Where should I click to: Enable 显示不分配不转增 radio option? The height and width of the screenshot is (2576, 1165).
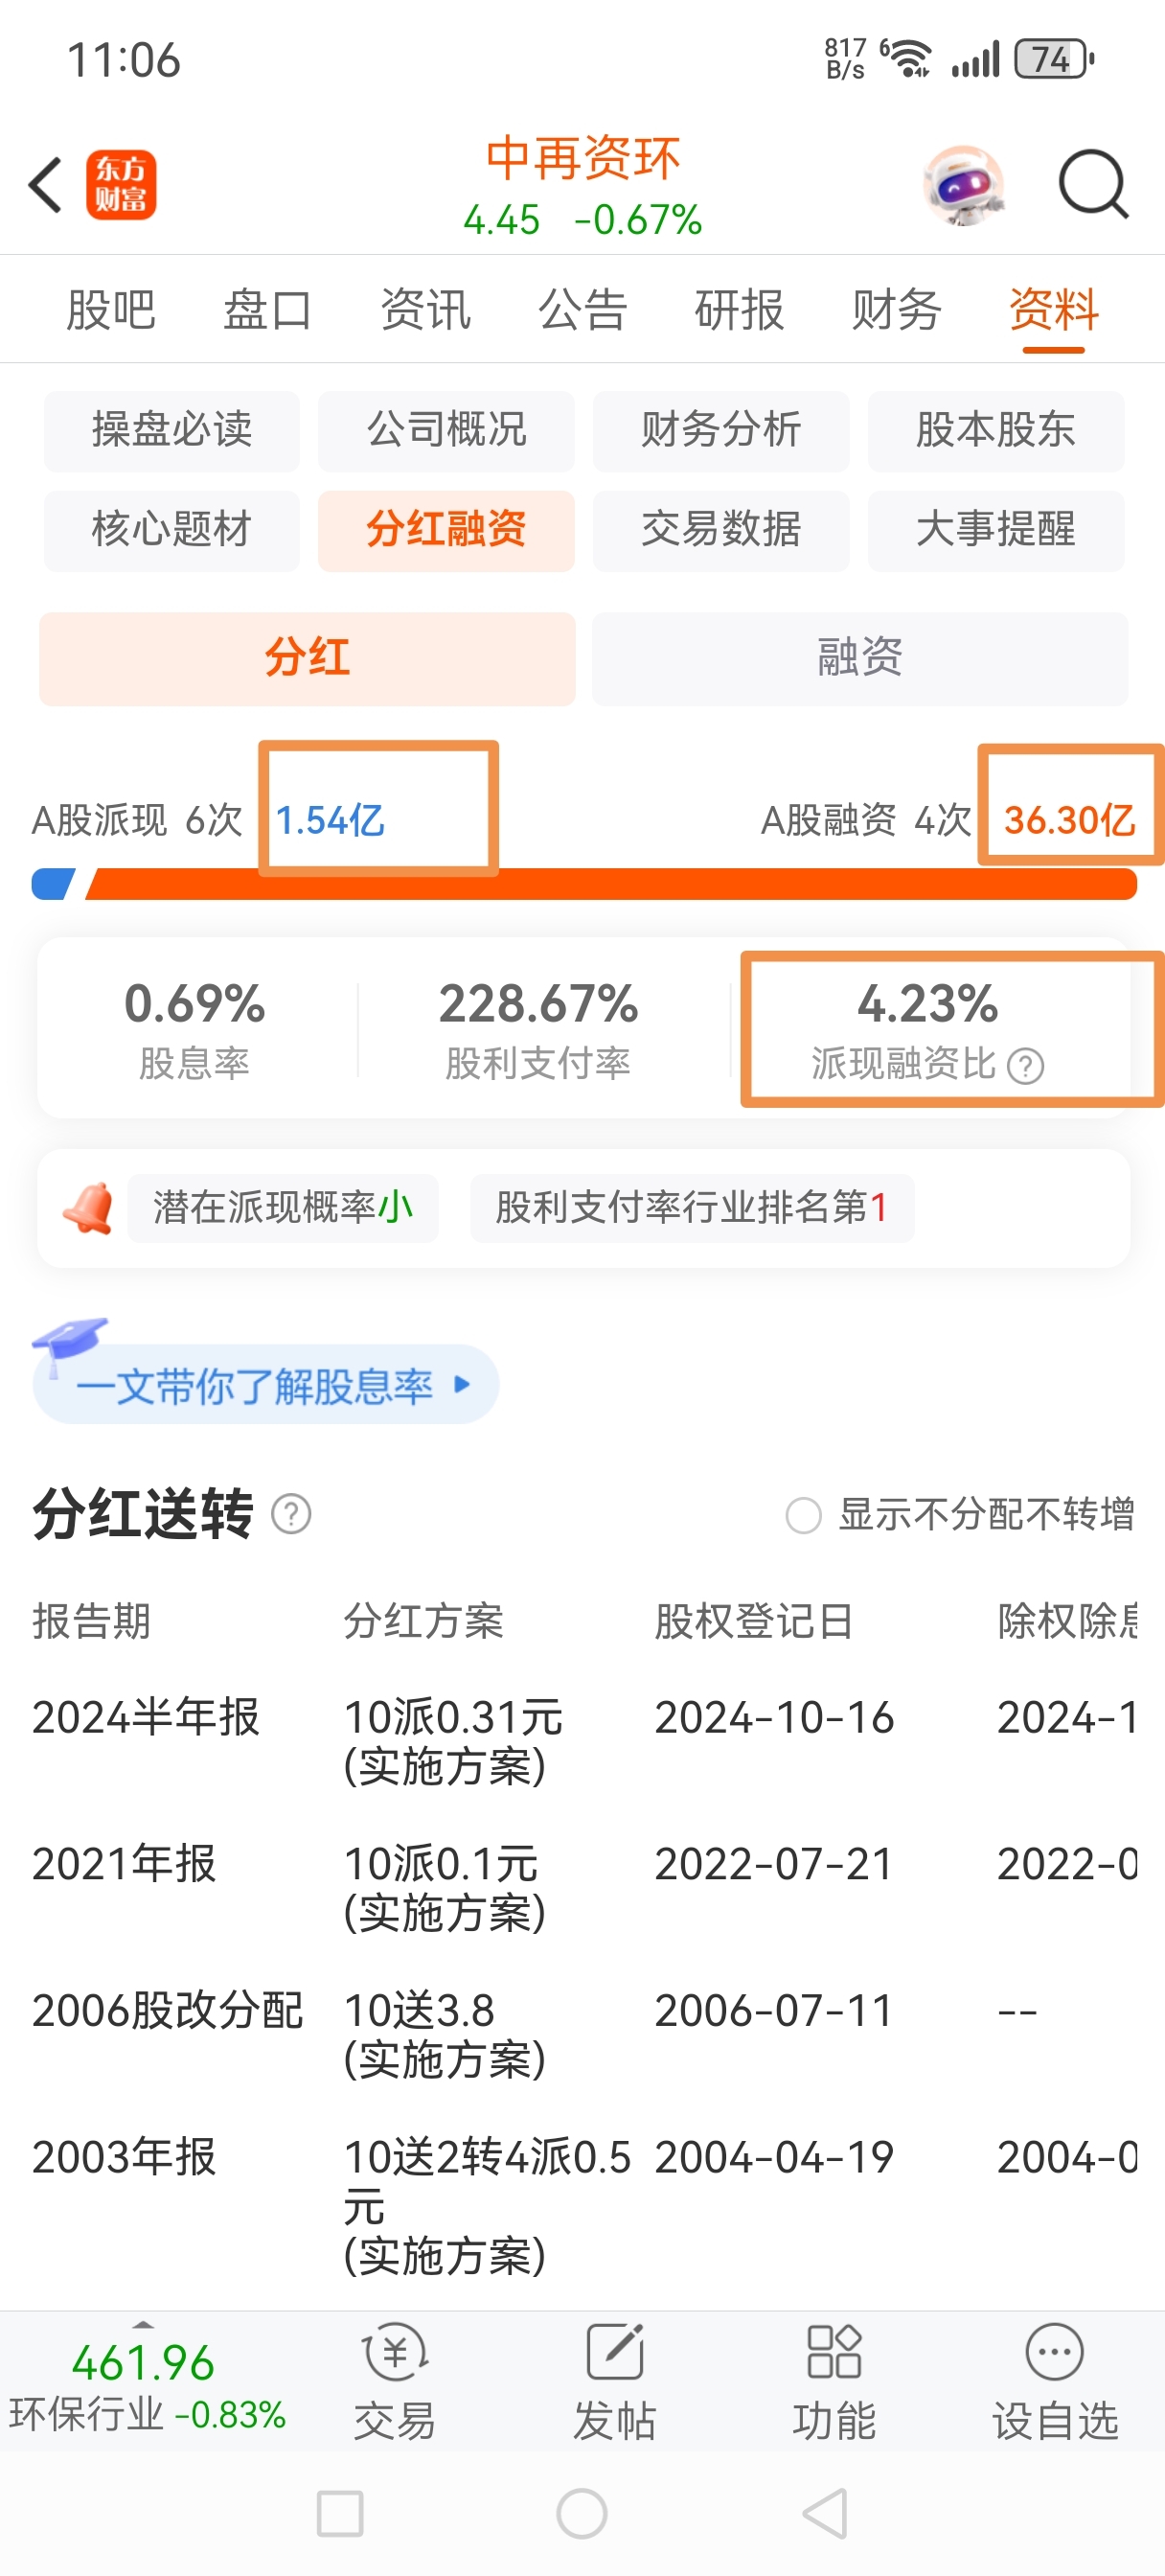click(x=803, y=1515)
